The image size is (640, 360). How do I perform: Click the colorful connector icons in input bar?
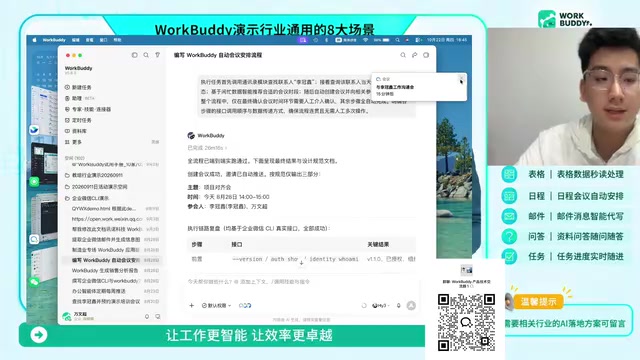tap(245, 305)
